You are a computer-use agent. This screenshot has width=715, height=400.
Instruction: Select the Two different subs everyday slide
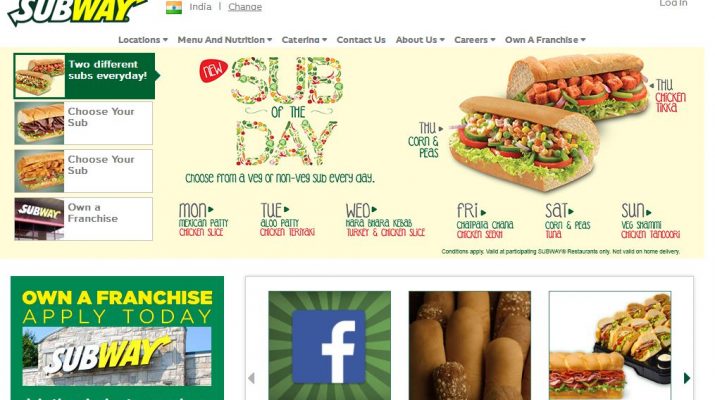pyautogui.click(x=84, y=76)
